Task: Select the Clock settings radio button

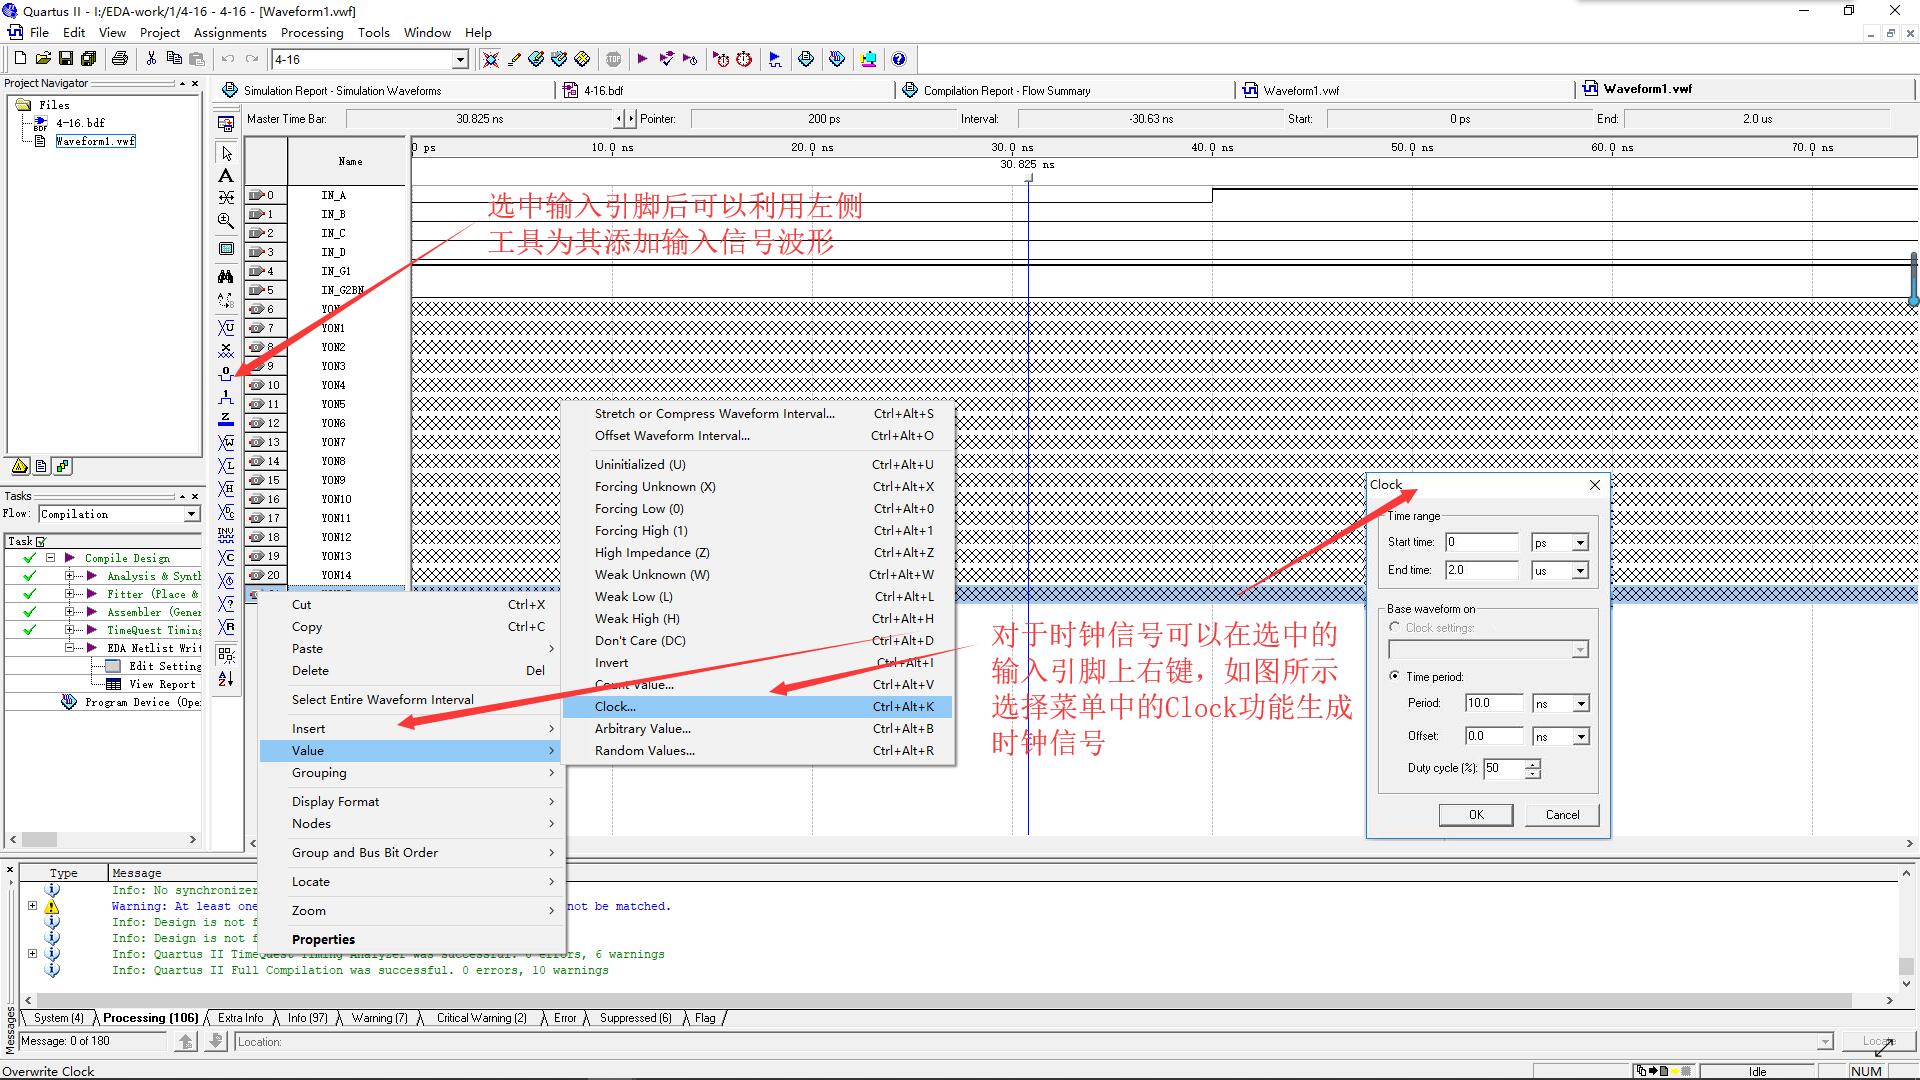Action: pos(1394,627)
